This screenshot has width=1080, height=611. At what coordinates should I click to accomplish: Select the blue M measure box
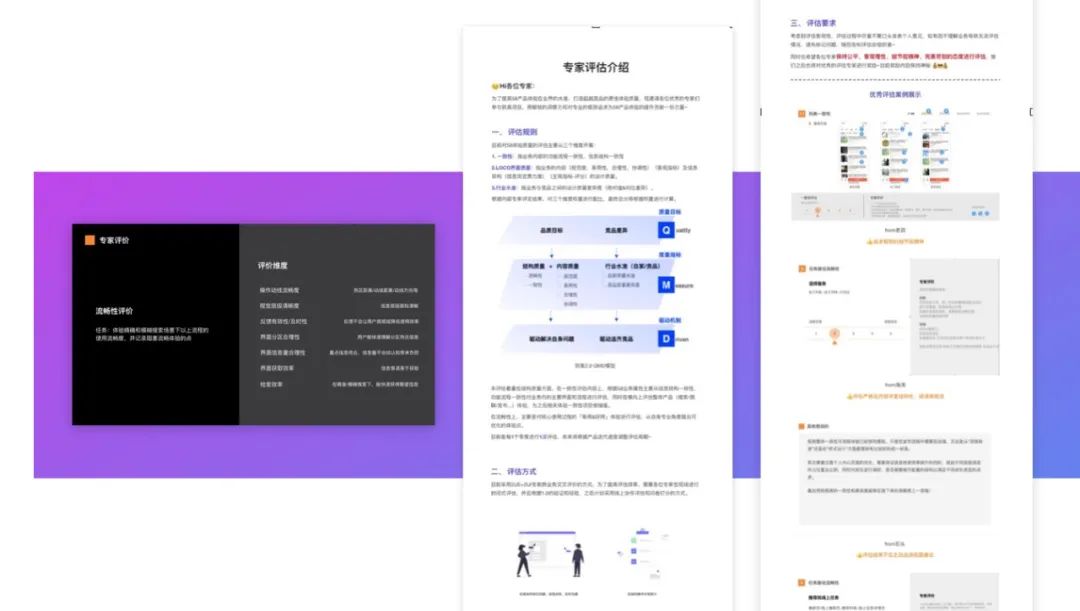tap(666, 284)
